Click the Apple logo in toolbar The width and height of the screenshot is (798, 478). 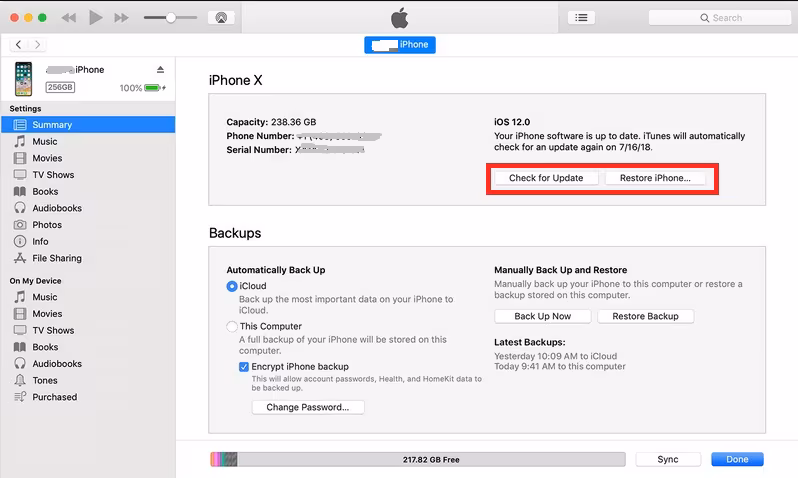(400, 18)
